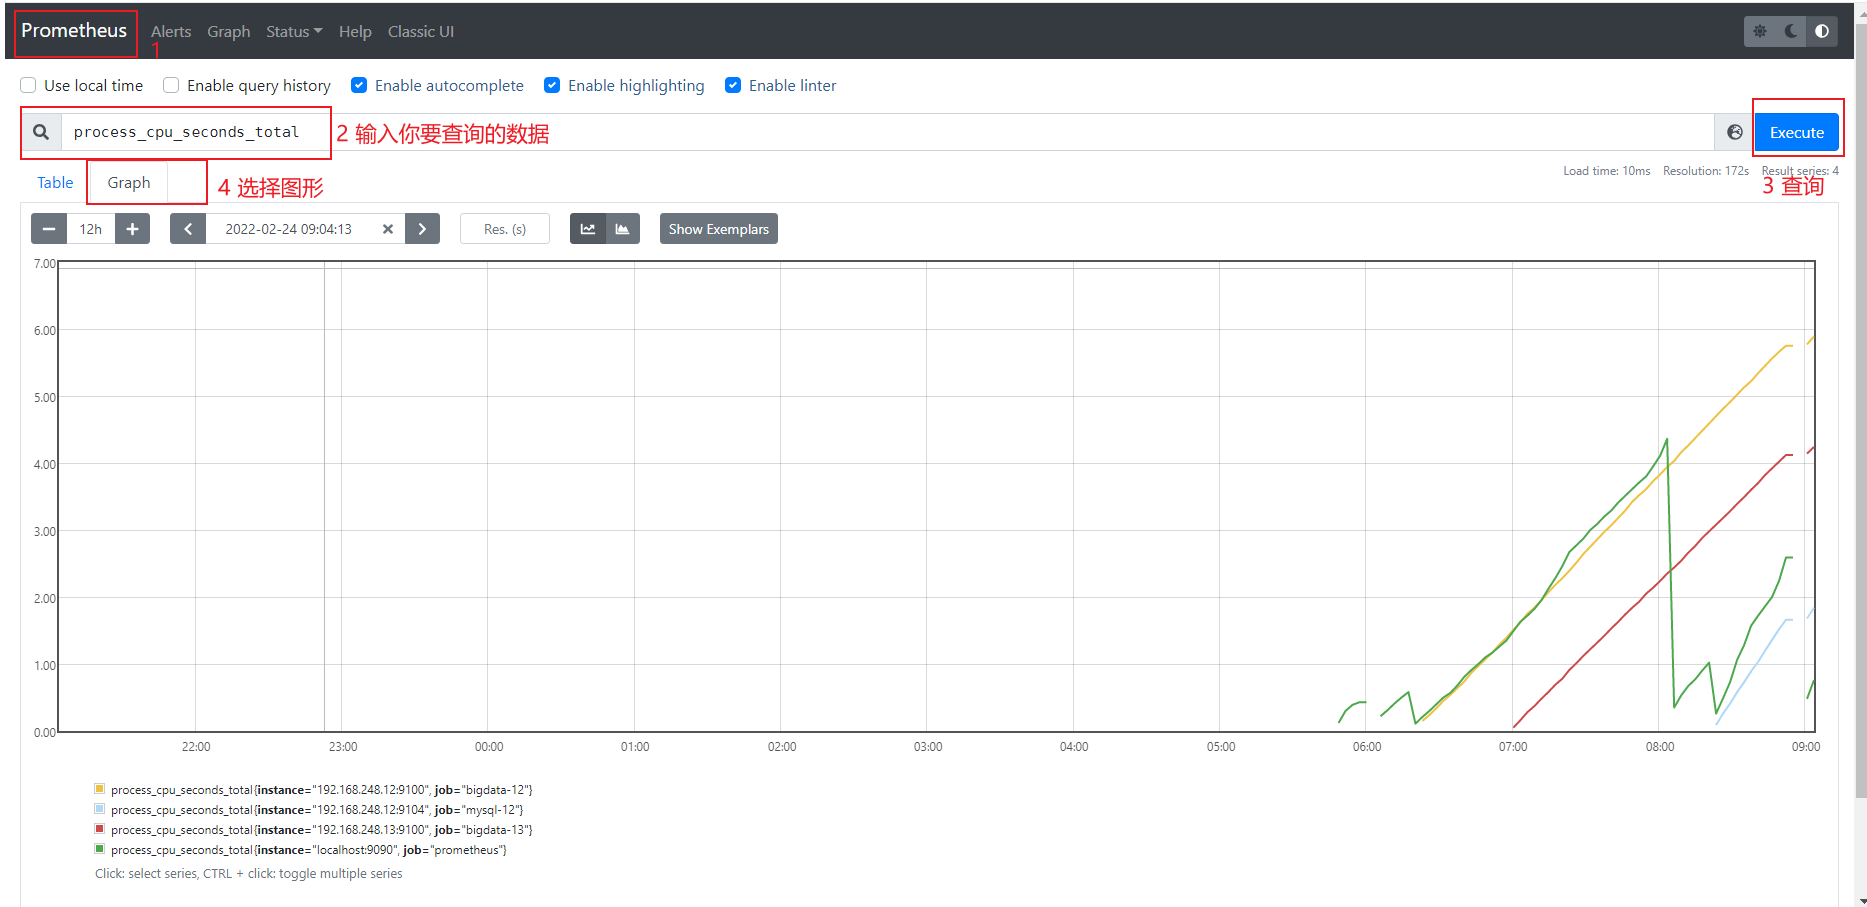Click the 12h range field

click(90, 229)
